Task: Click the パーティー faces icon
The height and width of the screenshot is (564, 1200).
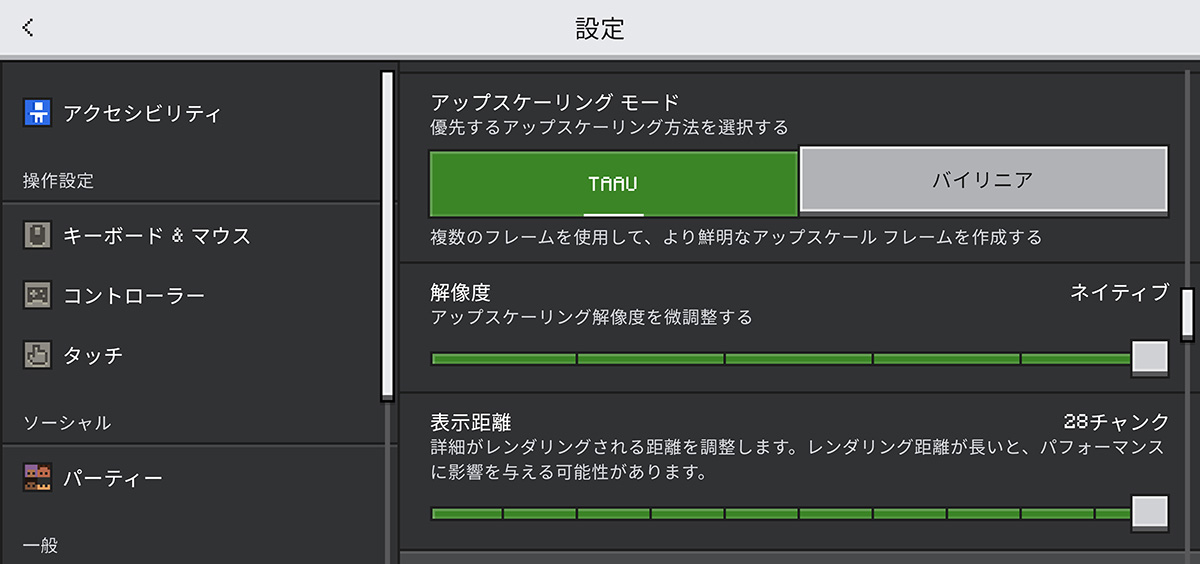Action: click(x=38, y=479)
